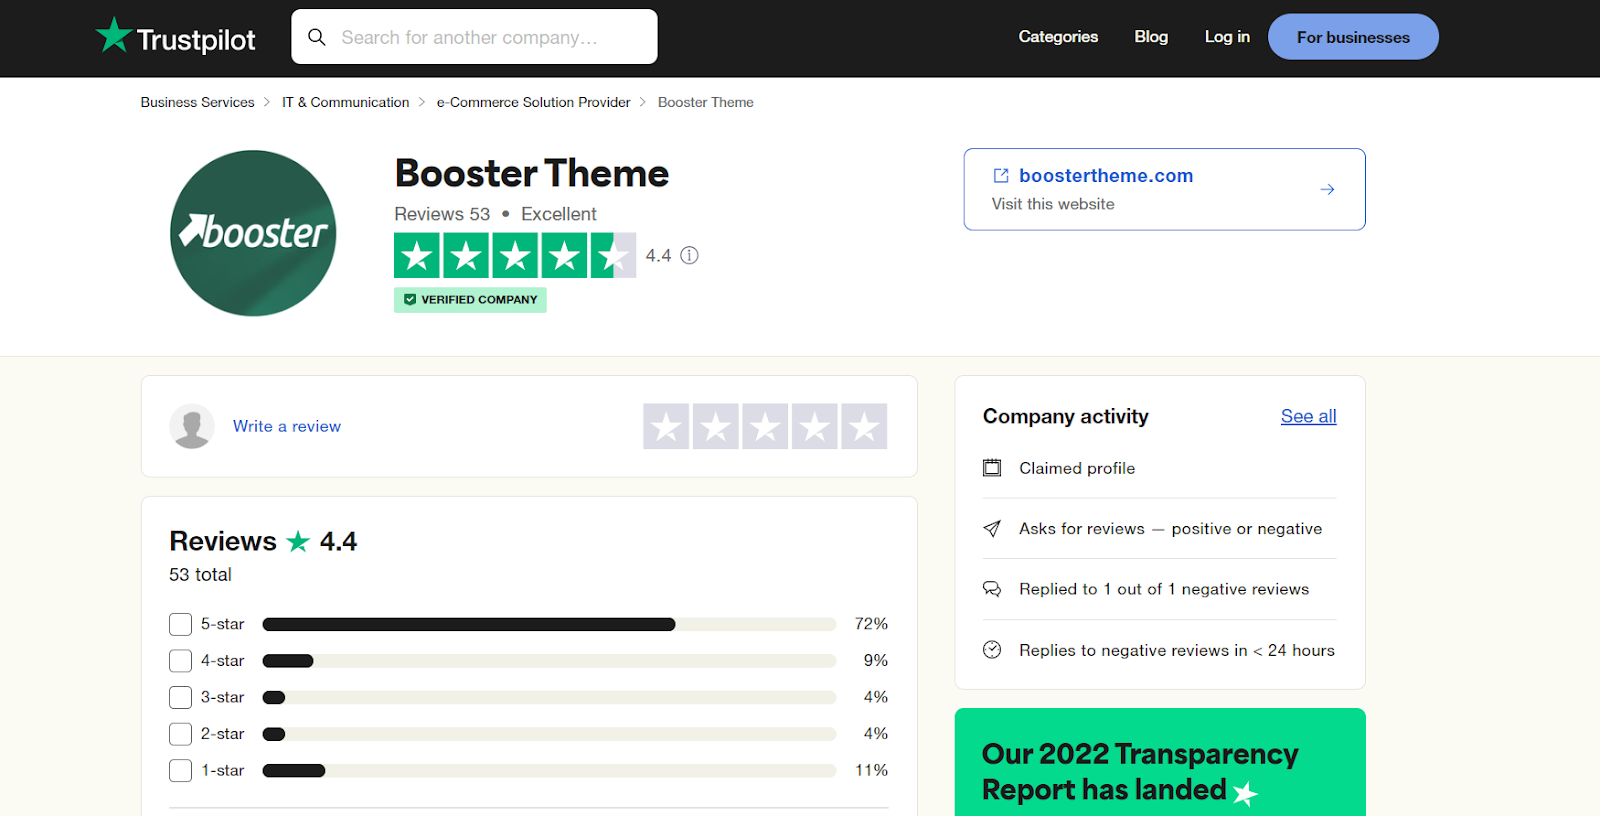Screen dimensions: 1600x816
Task: Focus the Search for another company field
Action: point(474,37)
